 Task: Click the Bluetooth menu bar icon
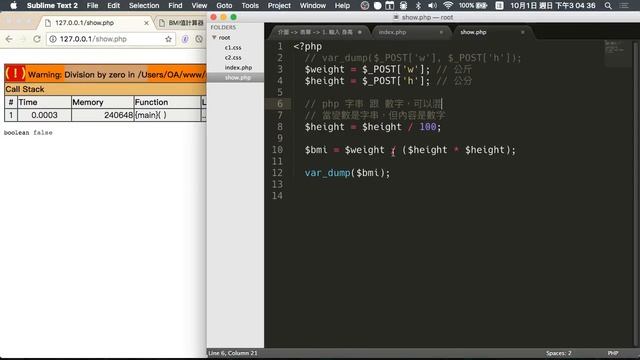pos(418,5)
